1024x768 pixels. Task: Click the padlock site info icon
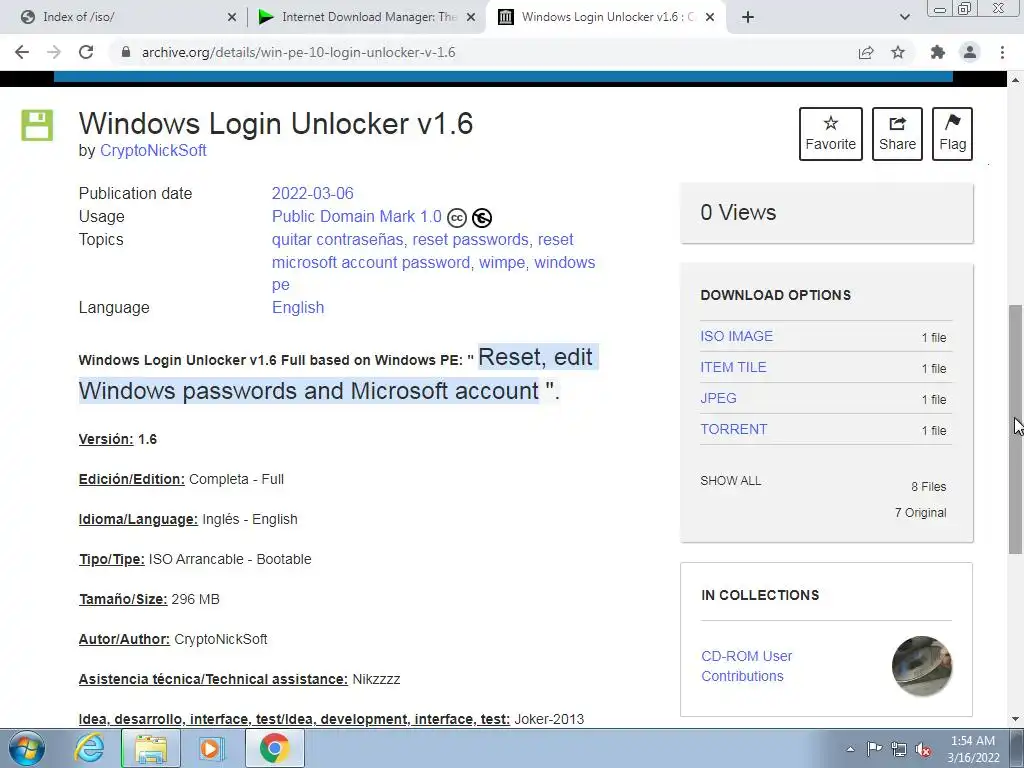tap(126, 52)
